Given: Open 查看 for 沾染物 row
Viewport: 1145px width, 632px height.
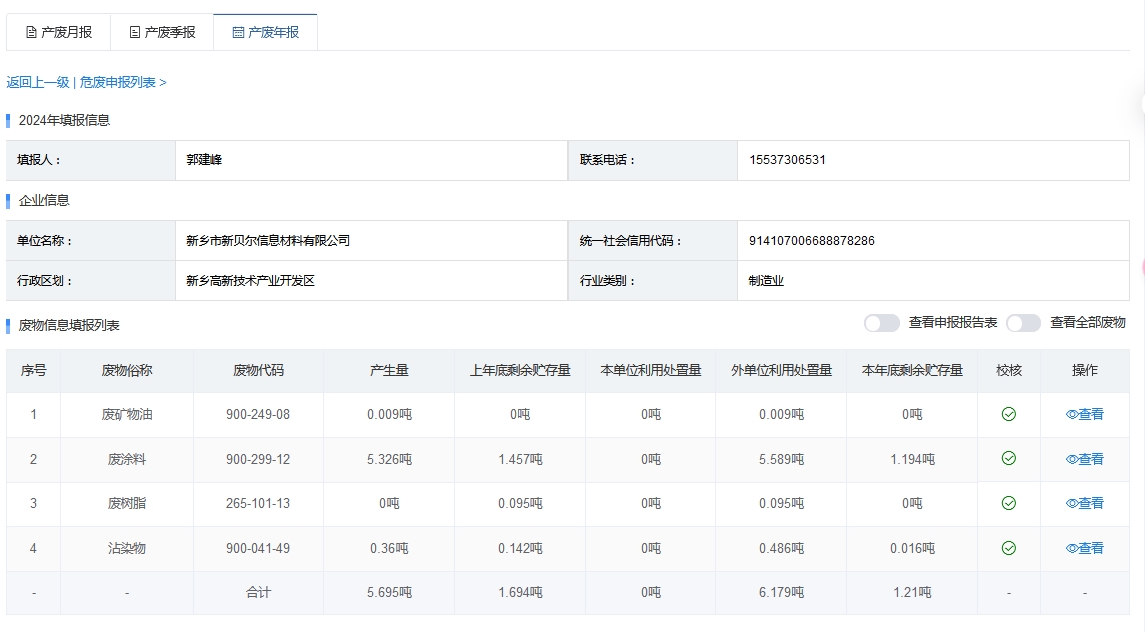Looking at the screenshot, I should click(x=1084, y=548).
